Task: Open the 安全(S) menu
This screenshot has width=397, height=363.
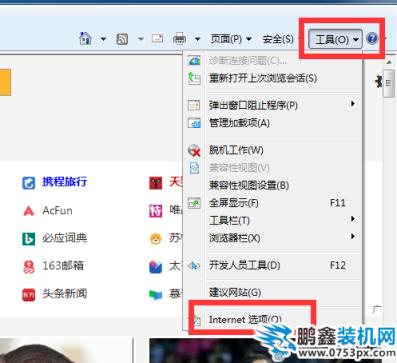Action: (278, 39)
